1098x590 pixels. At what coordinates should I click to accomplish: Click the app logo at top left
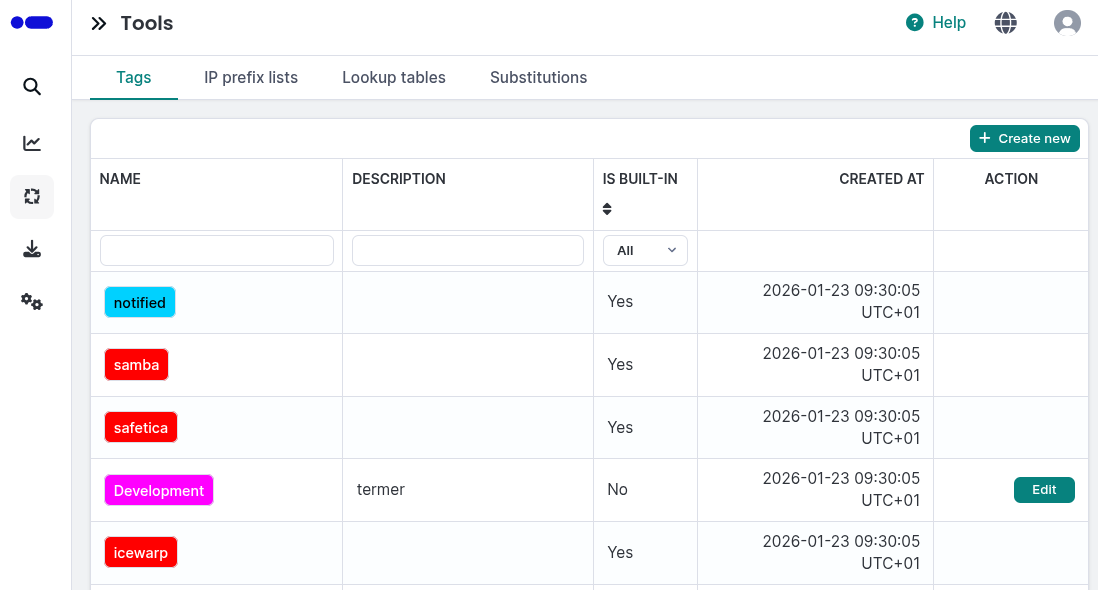pos(32,22)
